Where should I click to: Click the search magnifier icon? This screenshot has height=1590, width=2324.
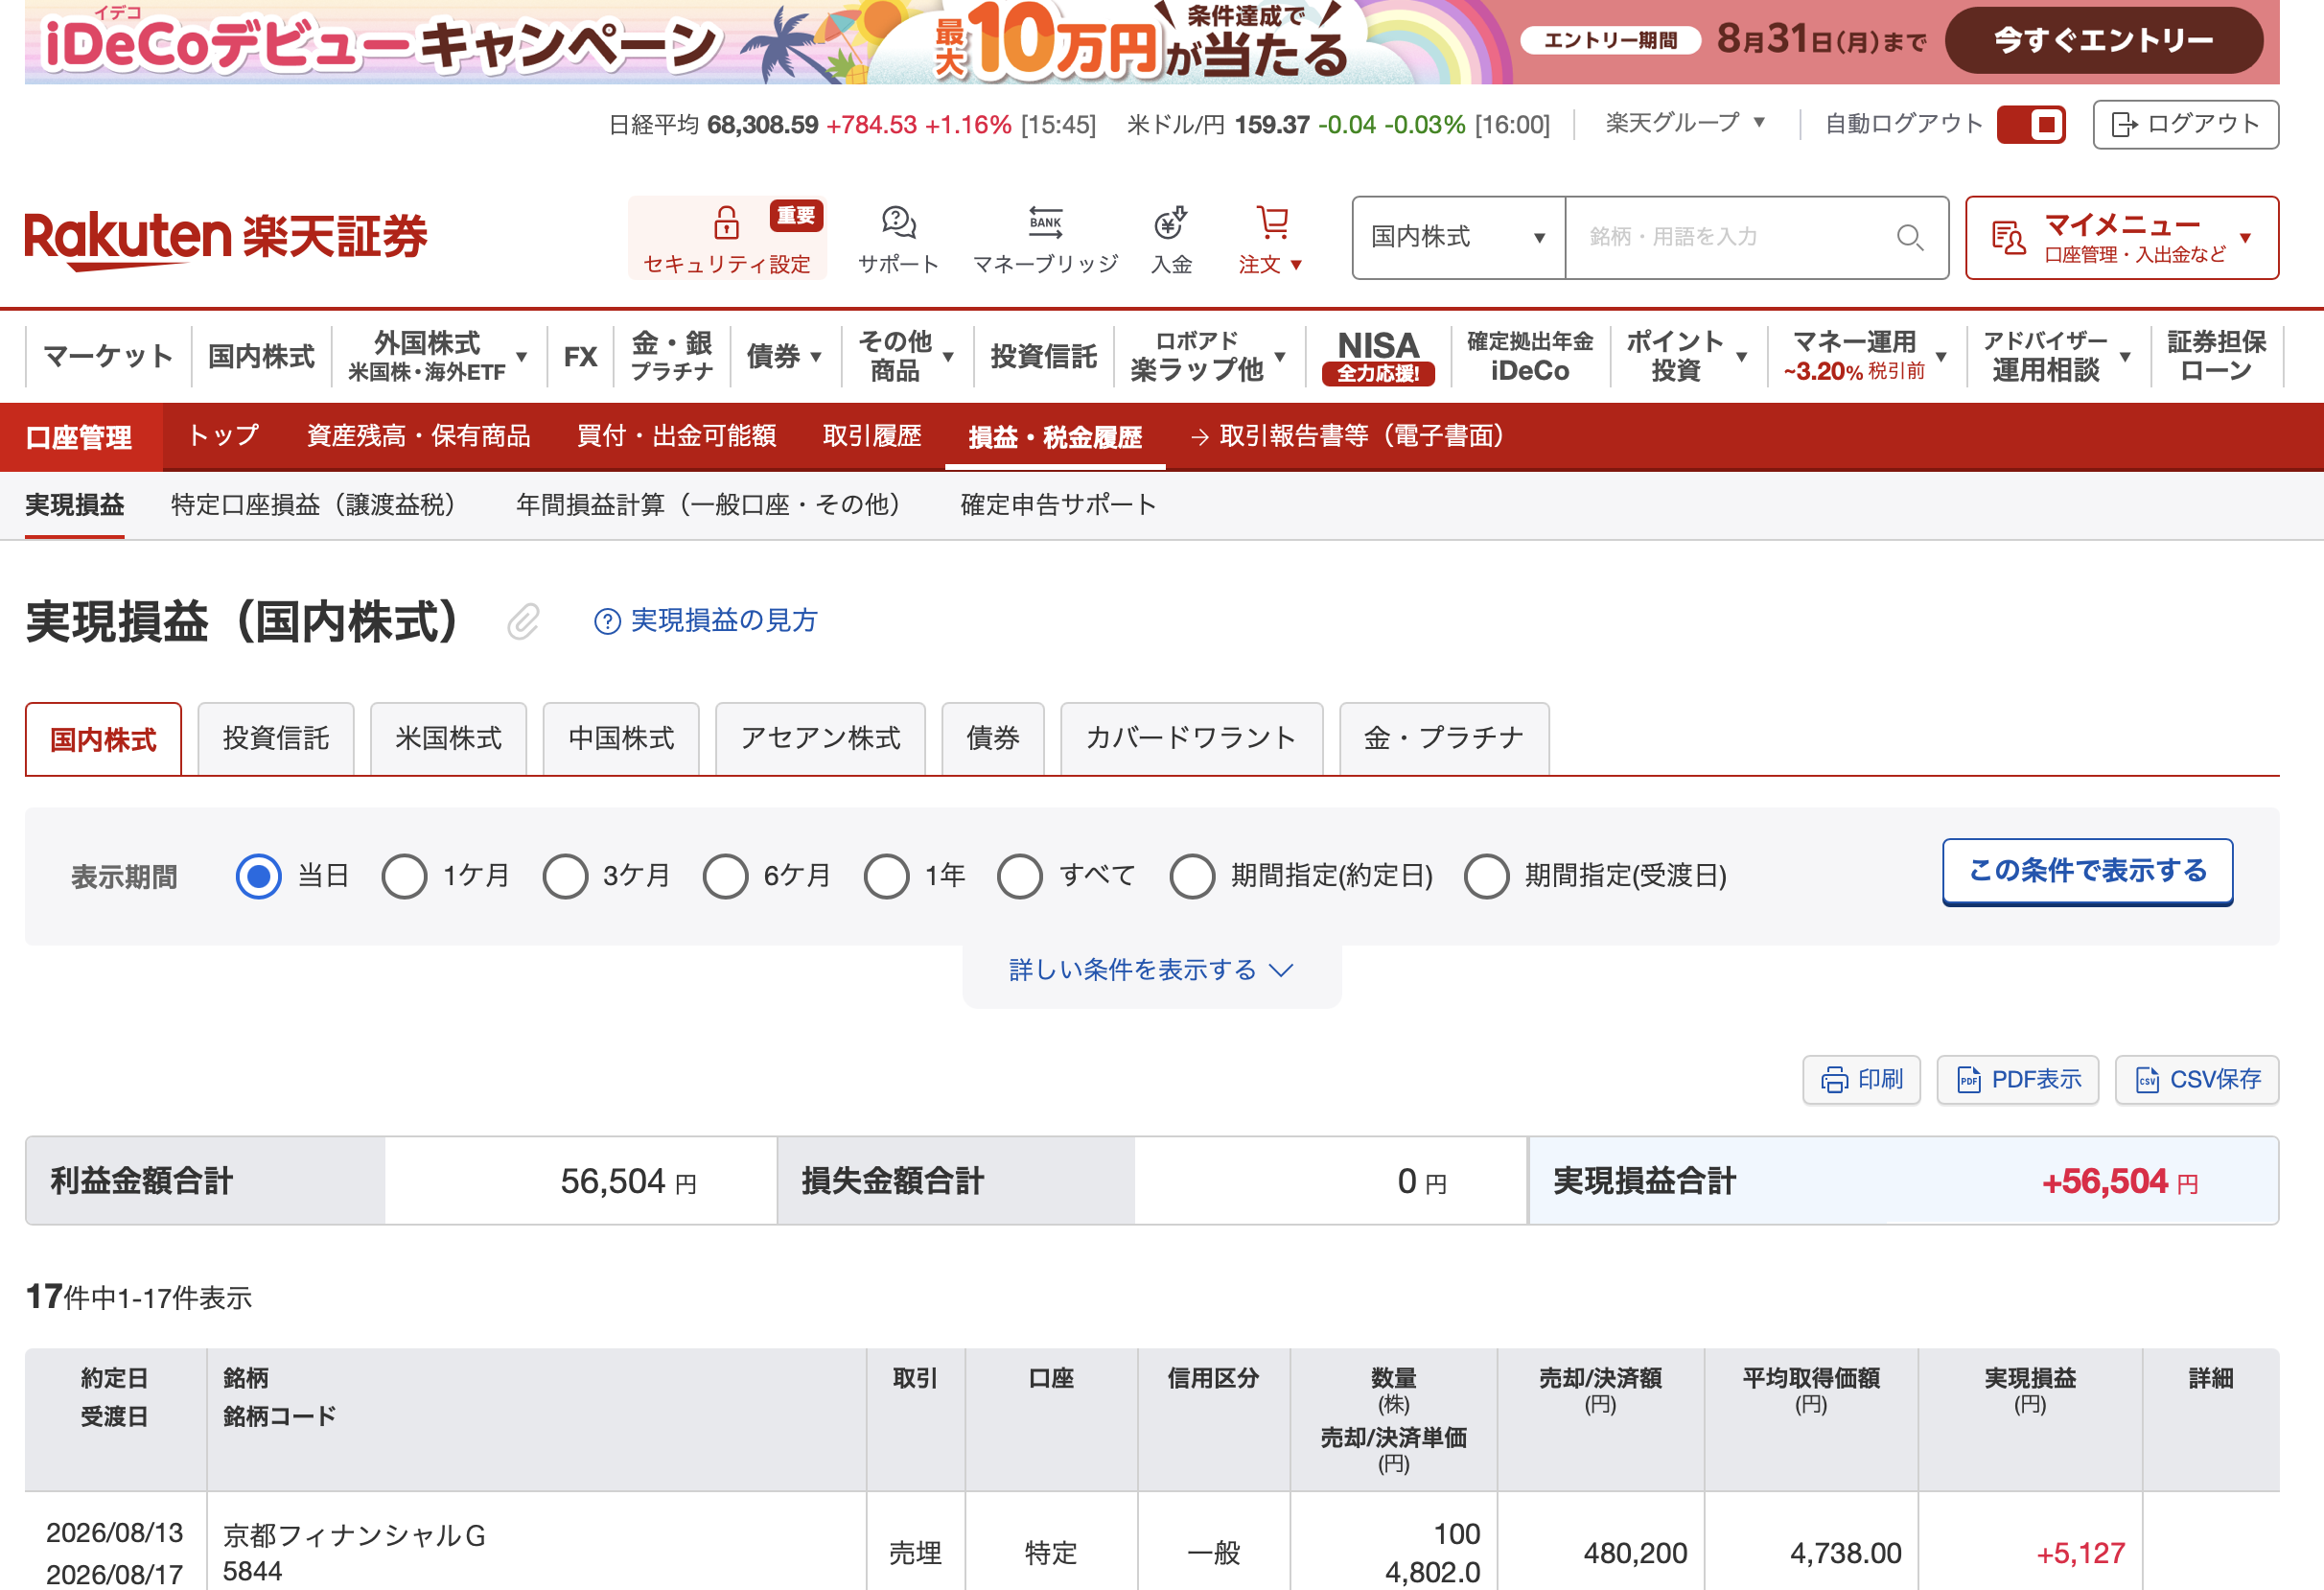click(1909, 237)
